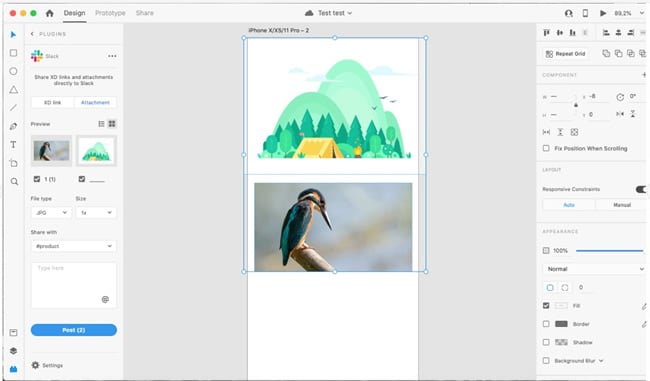Open the Test test document title dropdown

point(335,13)
